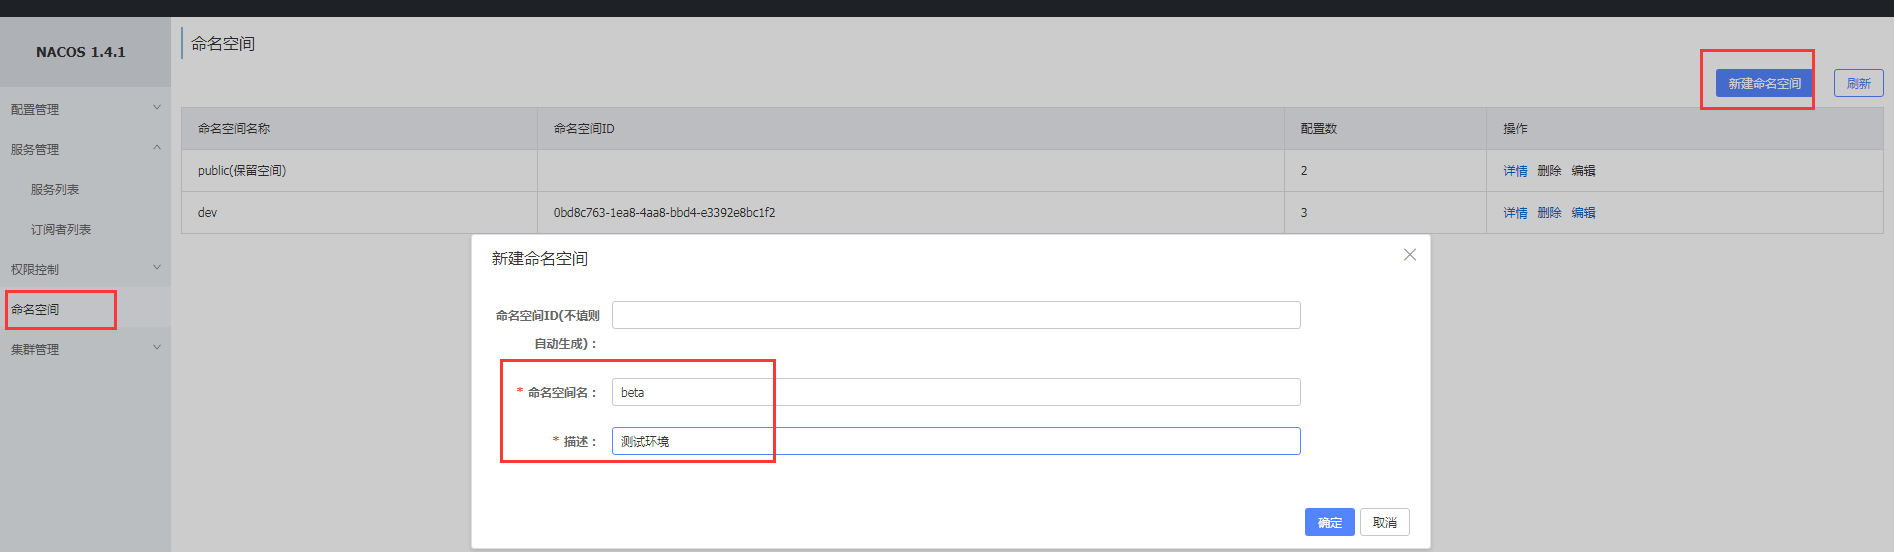1894x552 pixels.
Task: Click the 新建命名空间 dialog title
Action: click(x=540, y=259)
